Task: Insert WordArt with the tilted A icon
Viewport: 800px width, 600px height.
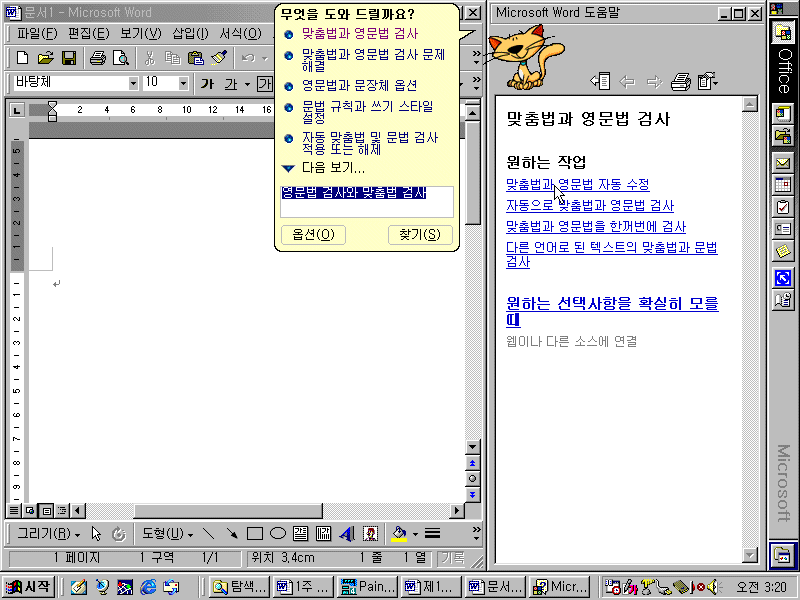Action: 347,534
